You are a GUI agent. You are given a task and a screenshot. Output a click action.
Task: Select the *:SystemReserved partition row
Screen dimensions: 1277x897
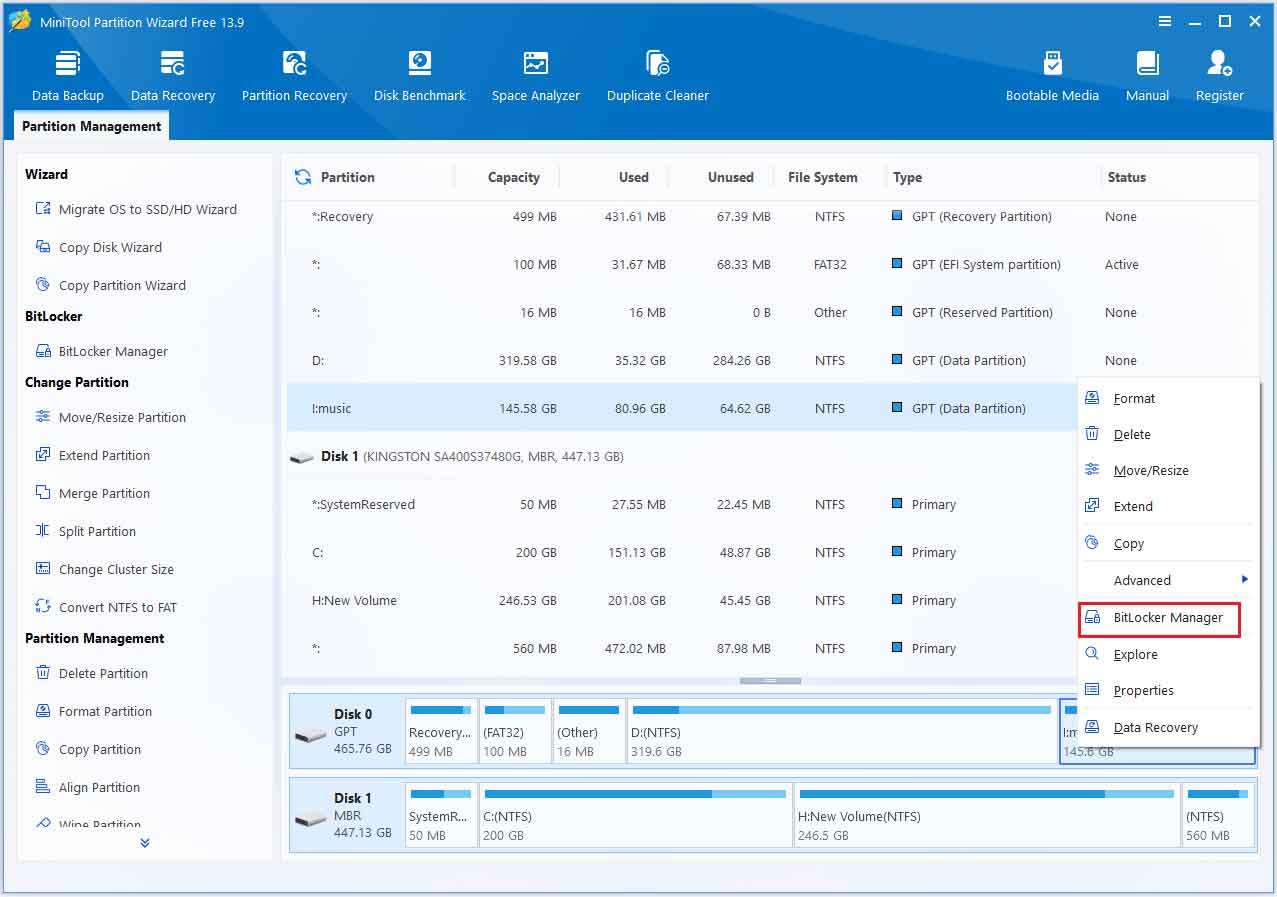pos(682,504)
